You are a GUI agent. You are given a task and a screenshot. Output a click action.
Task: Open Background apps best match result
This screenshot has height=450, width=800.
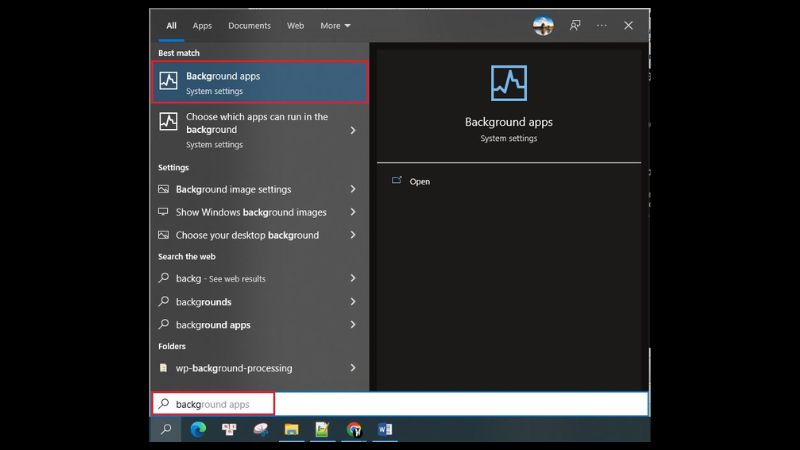point(260,82)
